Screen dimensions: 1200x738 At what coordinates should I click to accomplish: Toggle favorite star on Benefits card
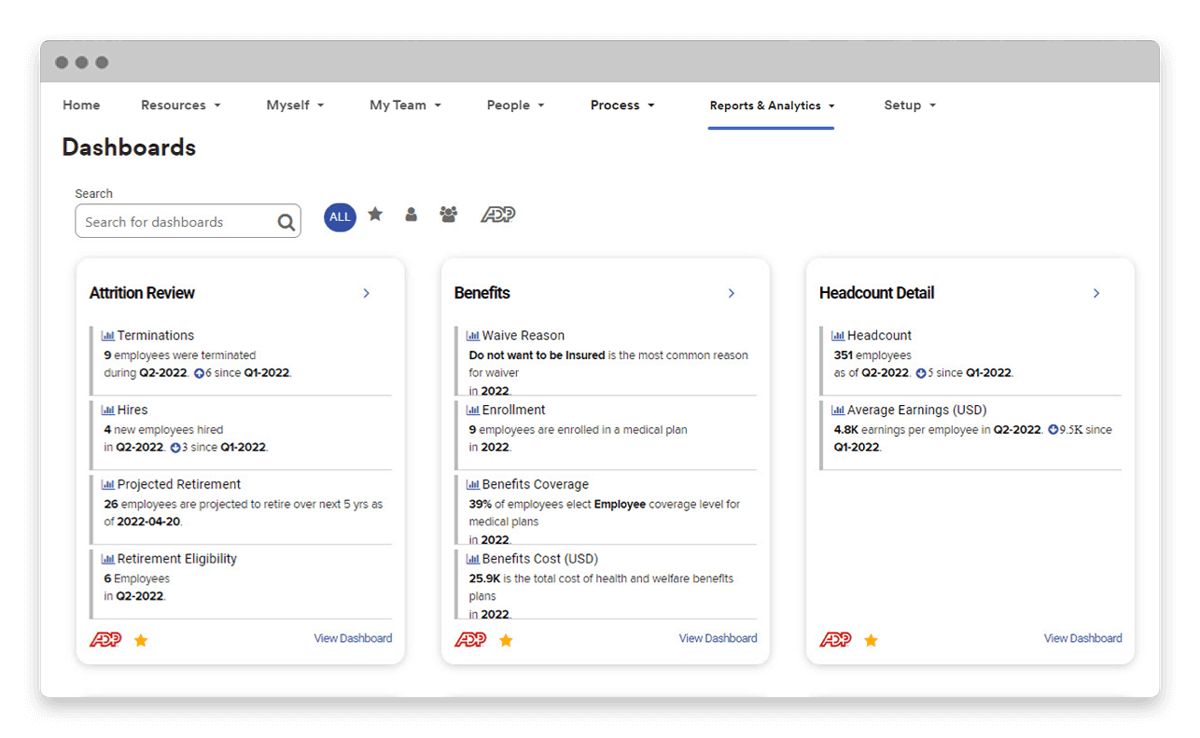click(x=506, y=640)
